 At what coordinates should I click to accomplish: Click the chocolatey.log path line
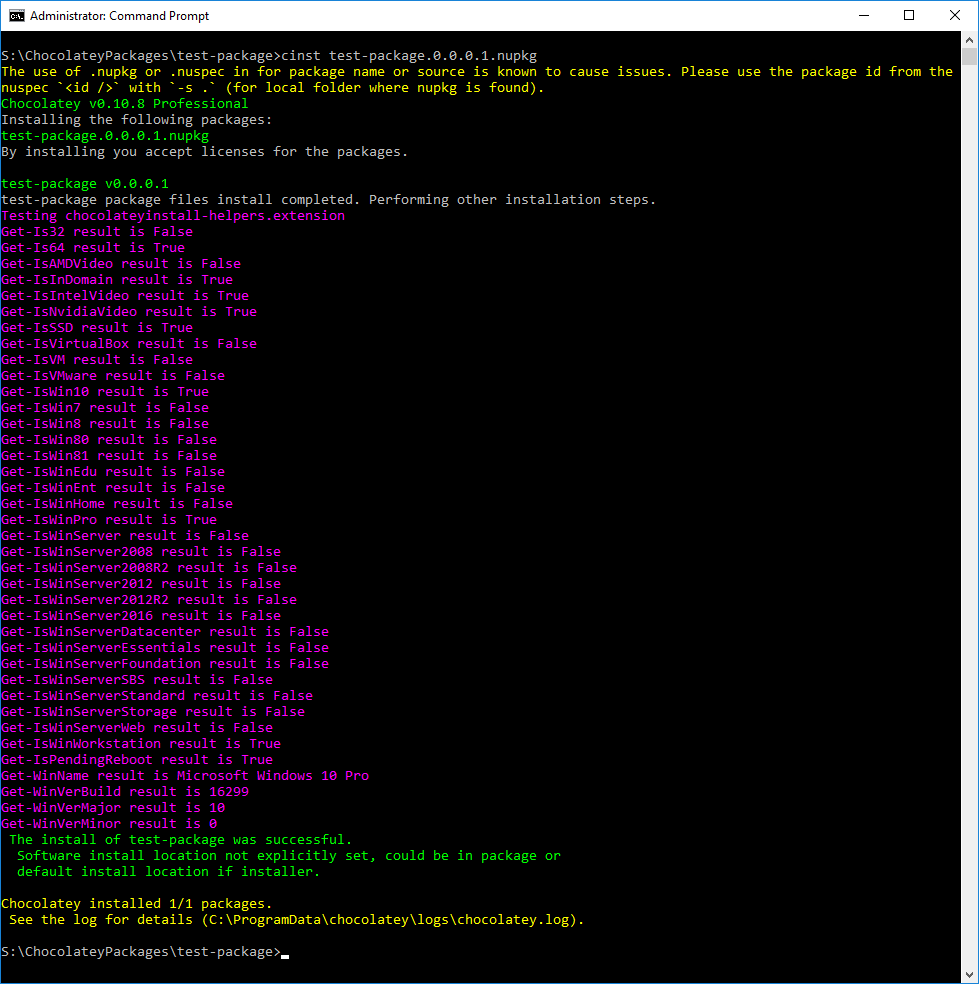297,920
